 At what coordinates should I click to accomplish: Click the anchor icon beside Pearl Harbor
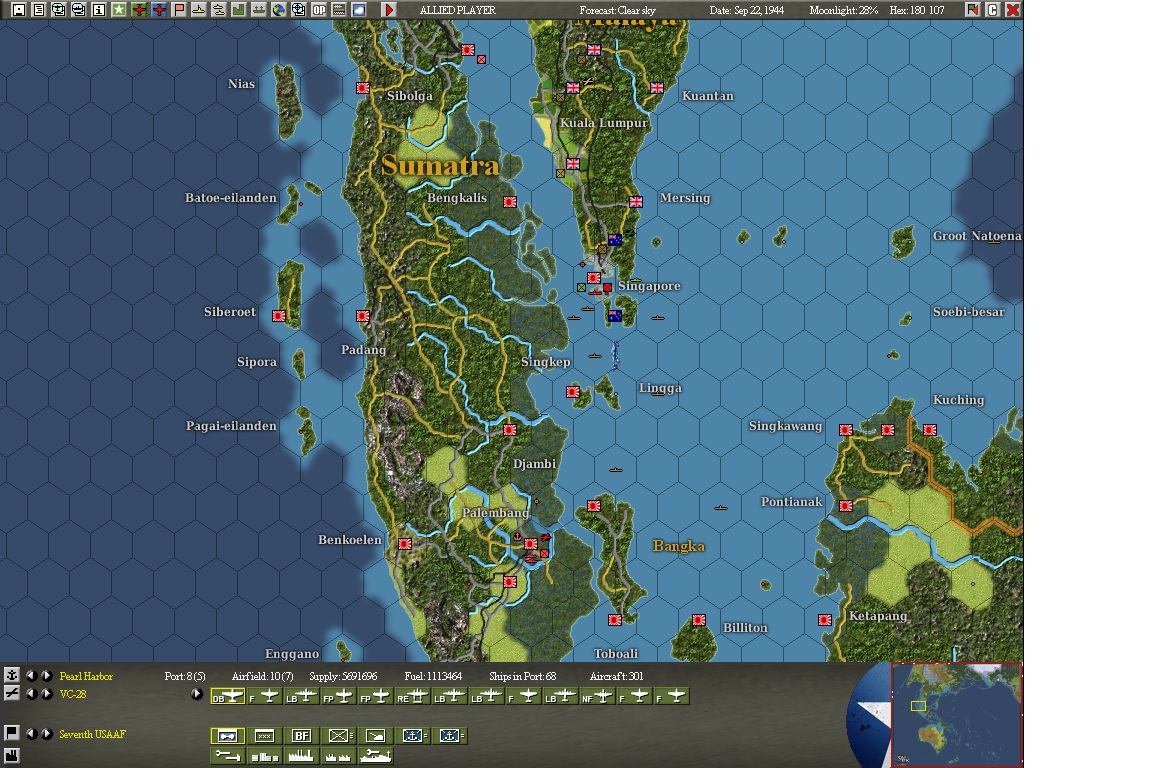12,675
